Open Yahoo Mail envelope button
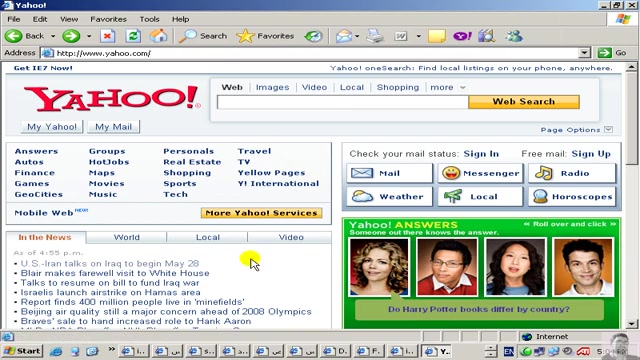This screenshot has height=360, width=640. (x=389, y=173)
